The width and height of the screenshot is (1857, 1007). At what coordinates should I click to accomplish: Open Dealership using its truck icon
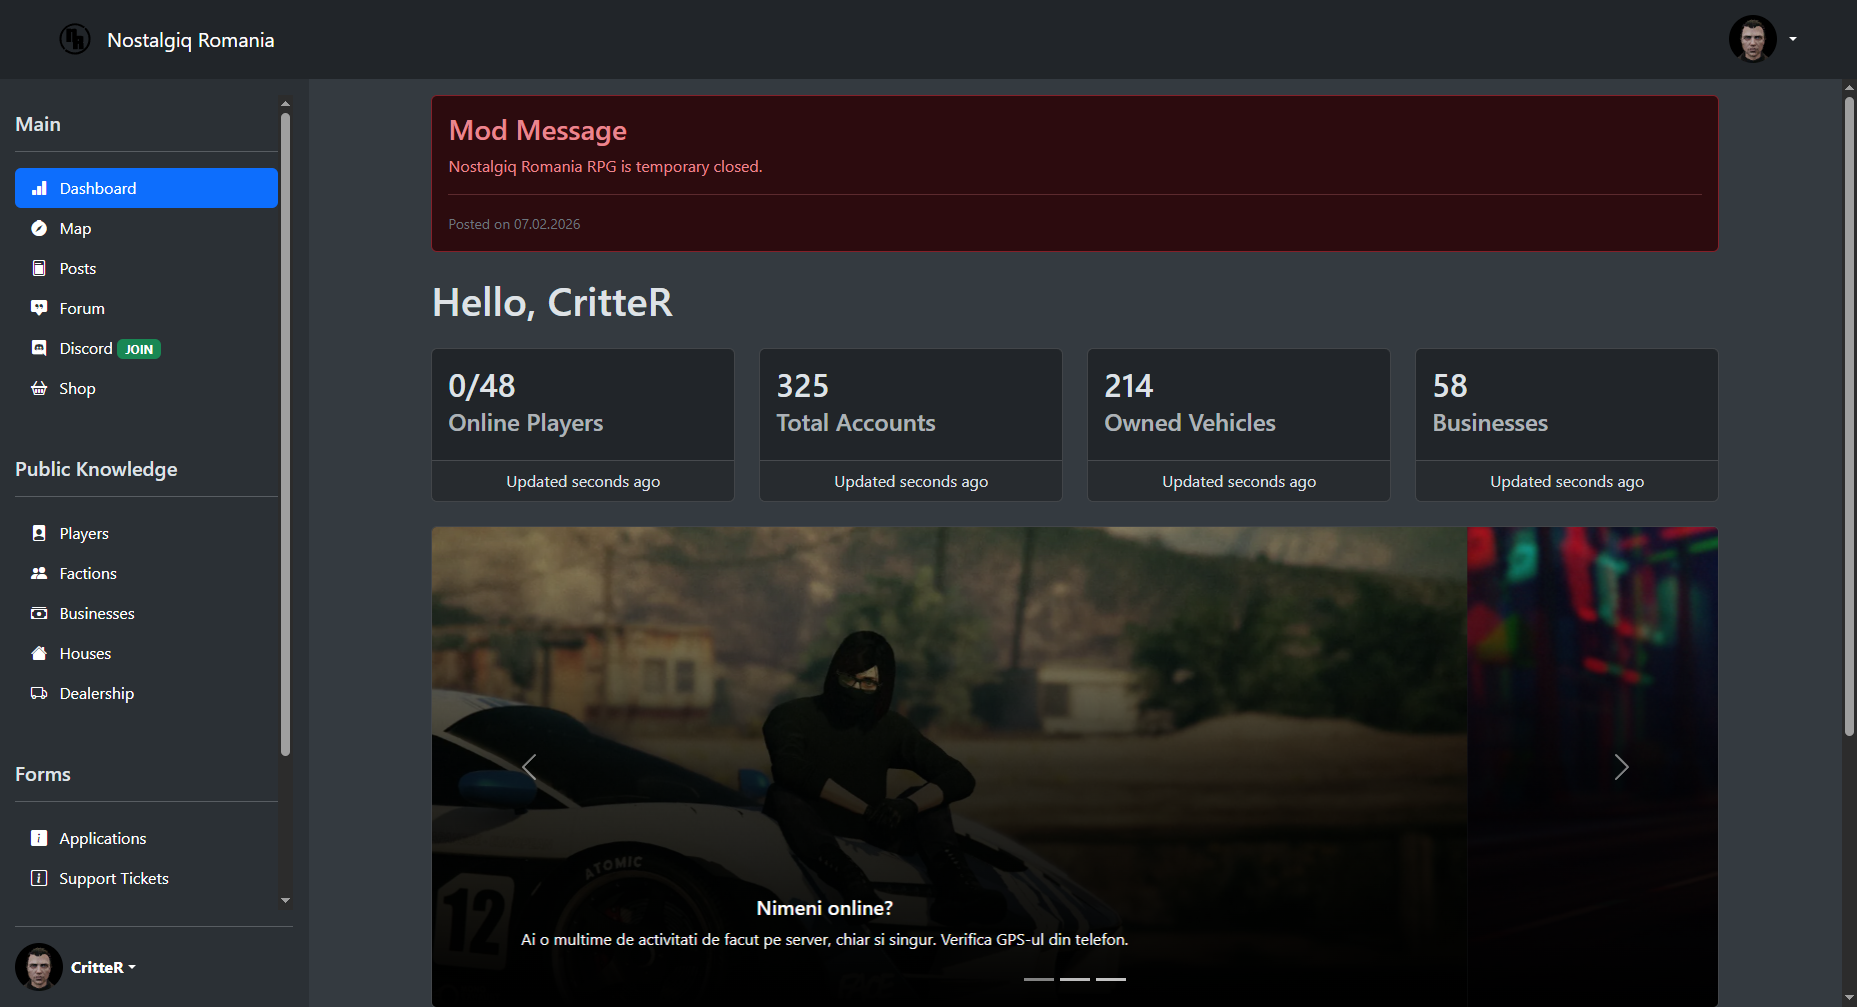click(40, 693)
